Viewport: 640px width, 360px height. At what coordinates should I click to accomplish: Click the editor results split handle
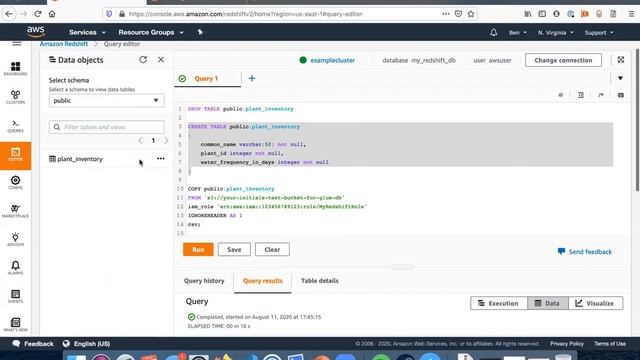click(x=402, y=267)
